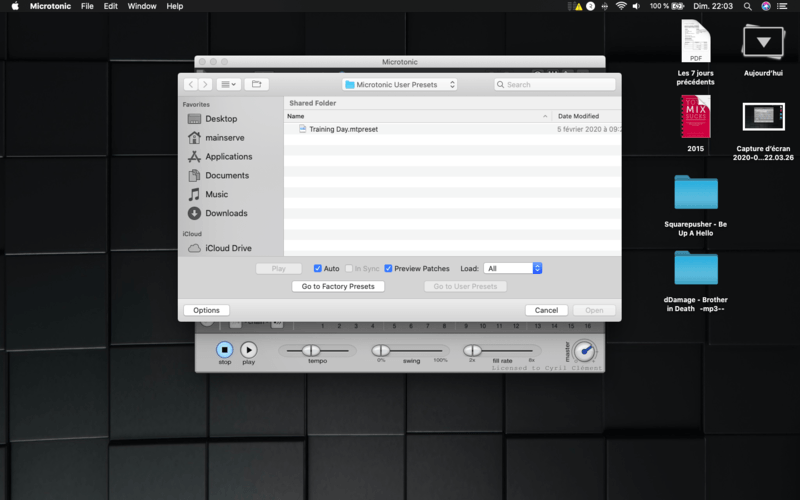
Task: Click the Siri icon in menu bar
Action: tap(766, 6)
